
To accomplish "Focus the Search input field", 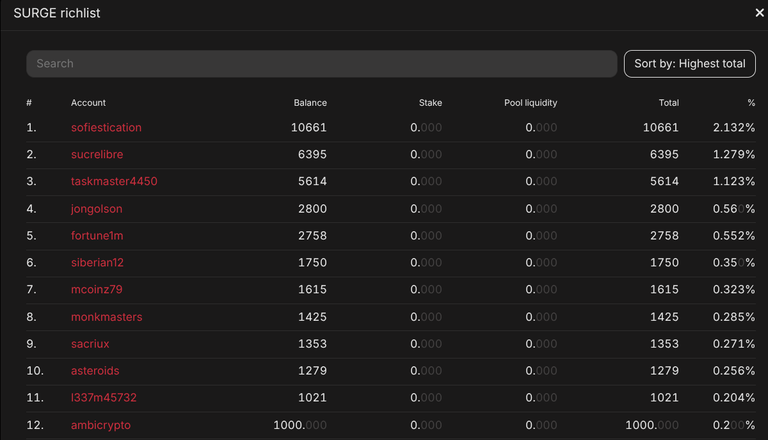I will [321, 64].
